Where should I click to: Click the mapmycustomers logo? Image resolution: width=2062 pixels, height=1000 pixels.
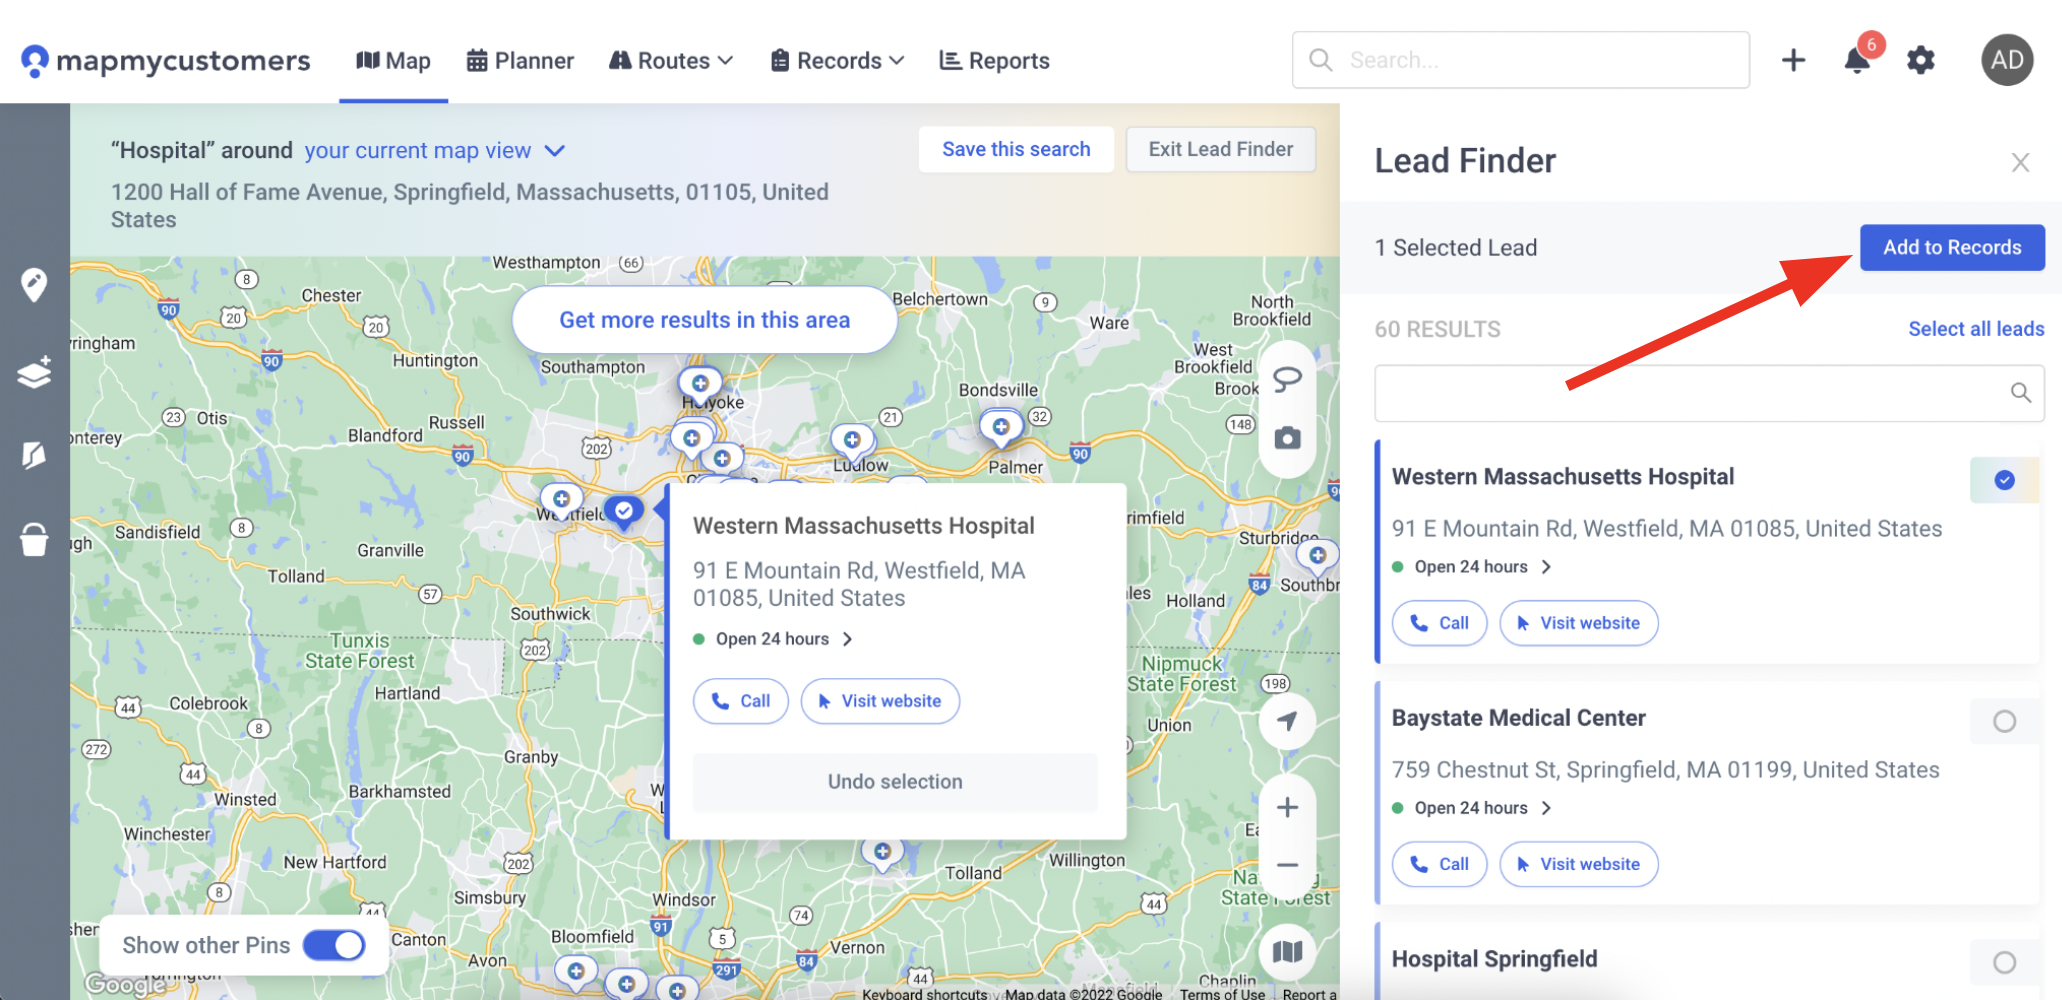click(166, 61)
